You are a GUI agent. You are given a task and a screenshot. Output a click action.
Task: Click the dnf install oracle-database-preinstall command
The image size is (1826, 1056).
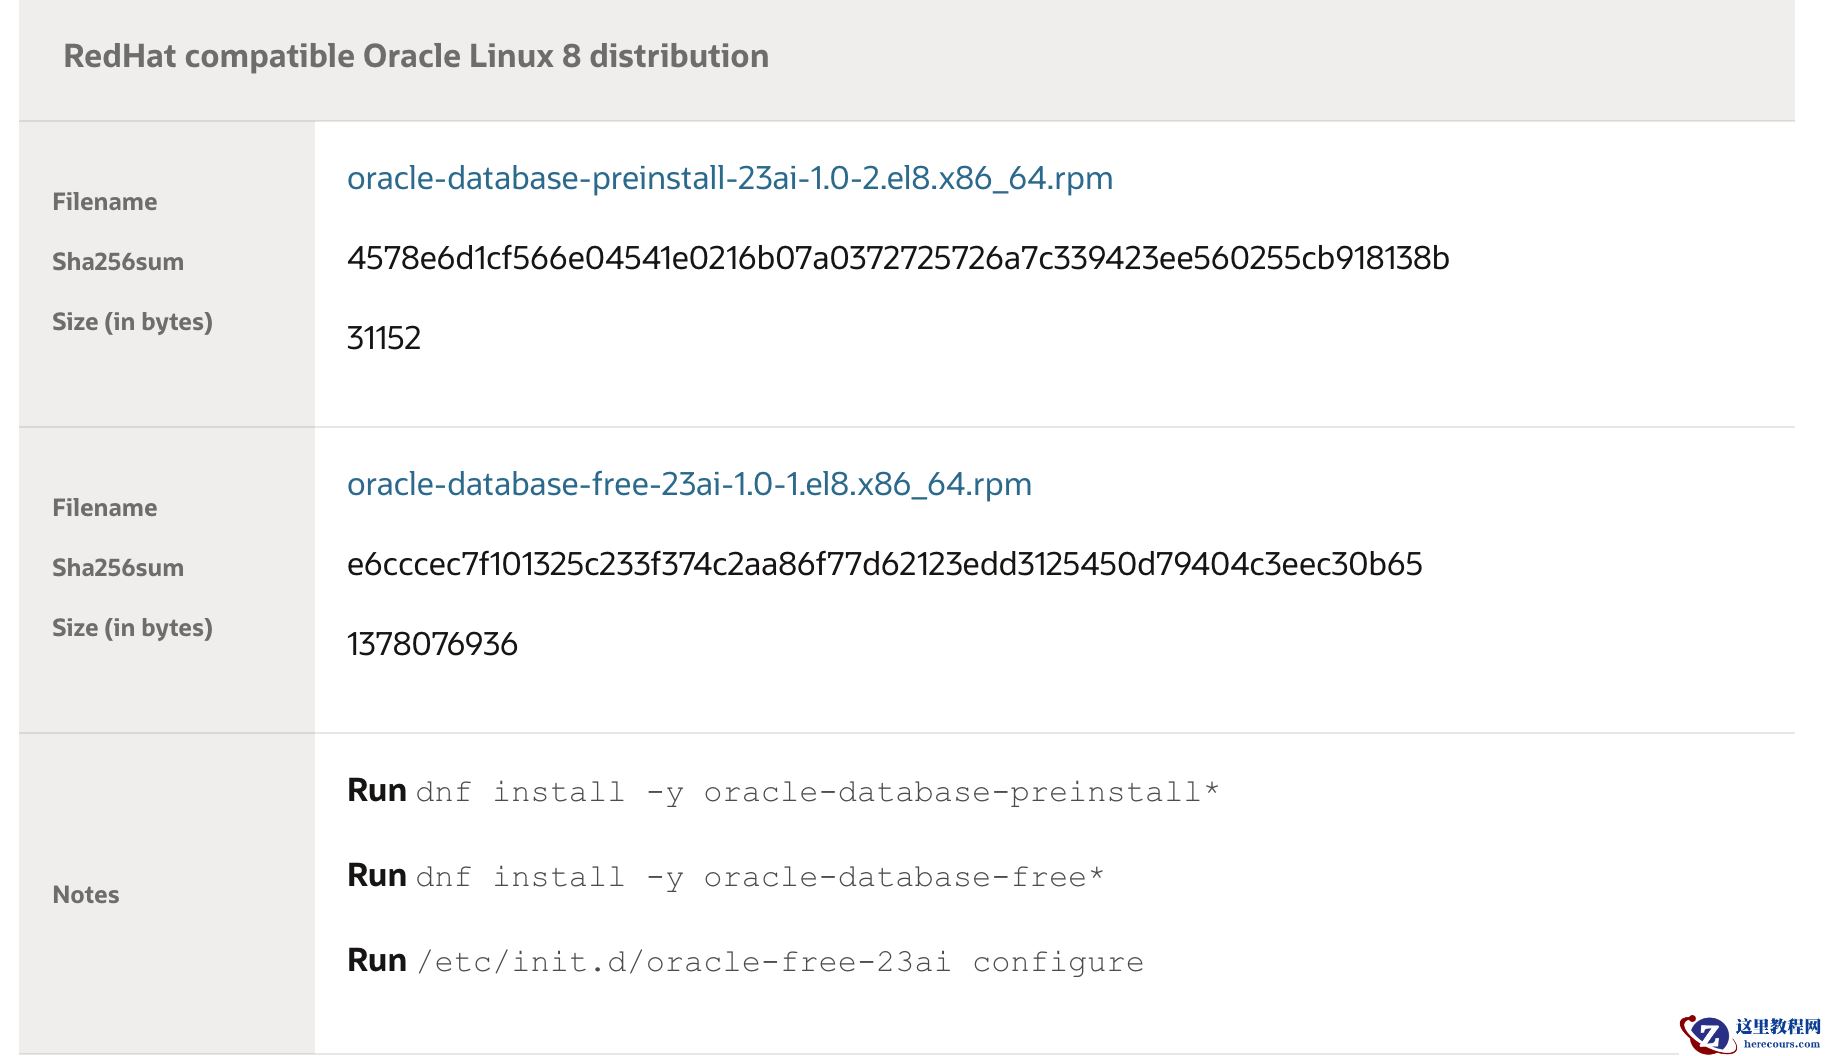816,792
